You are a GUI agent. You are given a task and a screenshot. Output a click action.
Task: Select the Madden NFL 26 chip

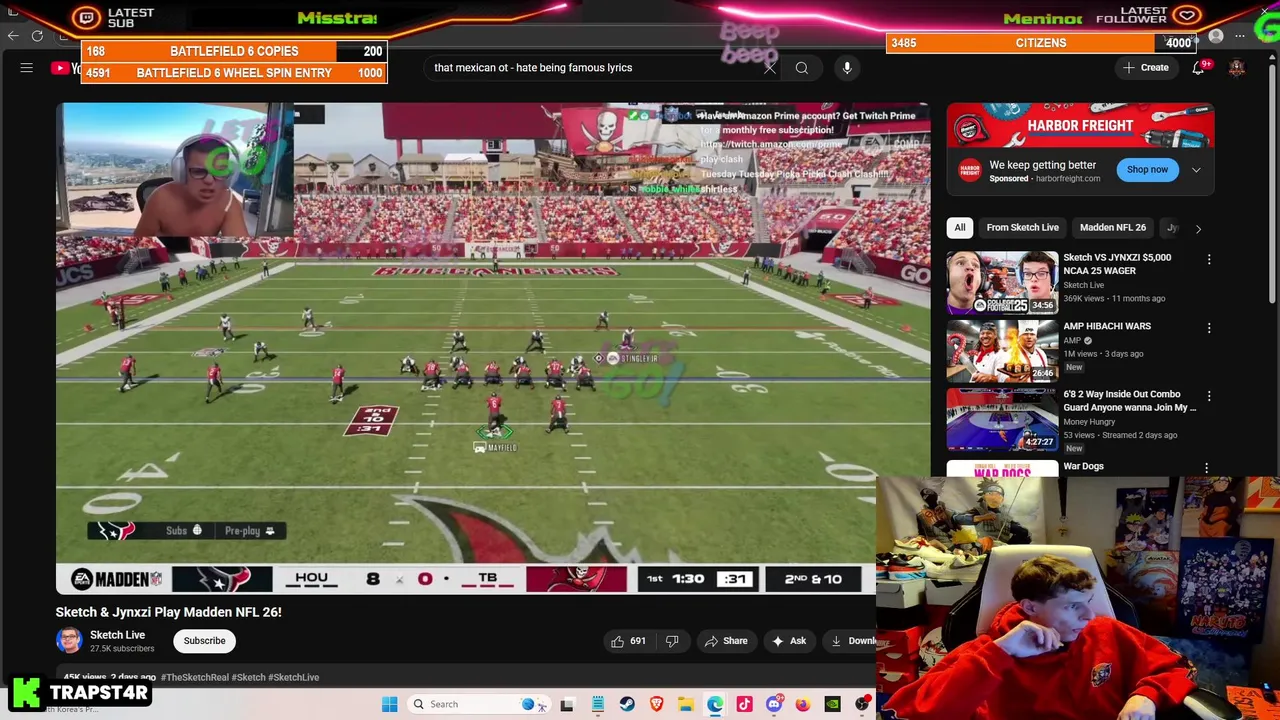tap(1112, 228)
